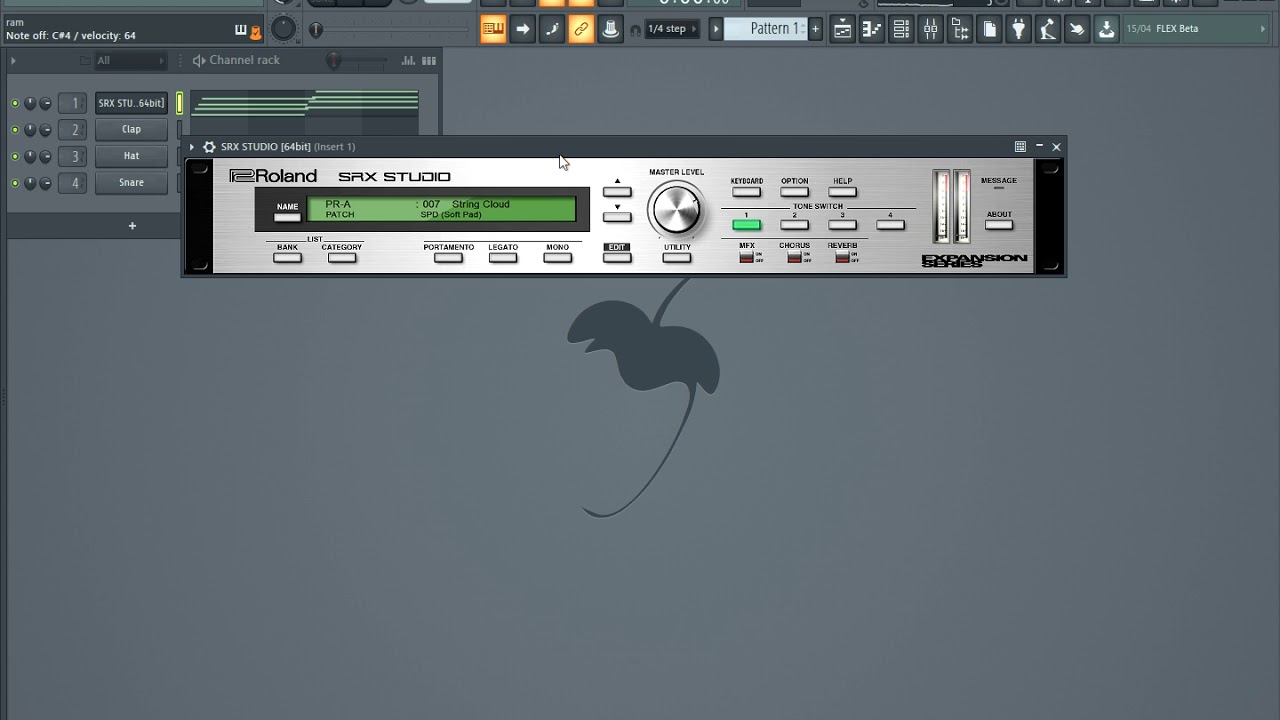The image size is (1280, 720).
Task: Toggle the REVERB on/off switch
Action: click(842, 257)
